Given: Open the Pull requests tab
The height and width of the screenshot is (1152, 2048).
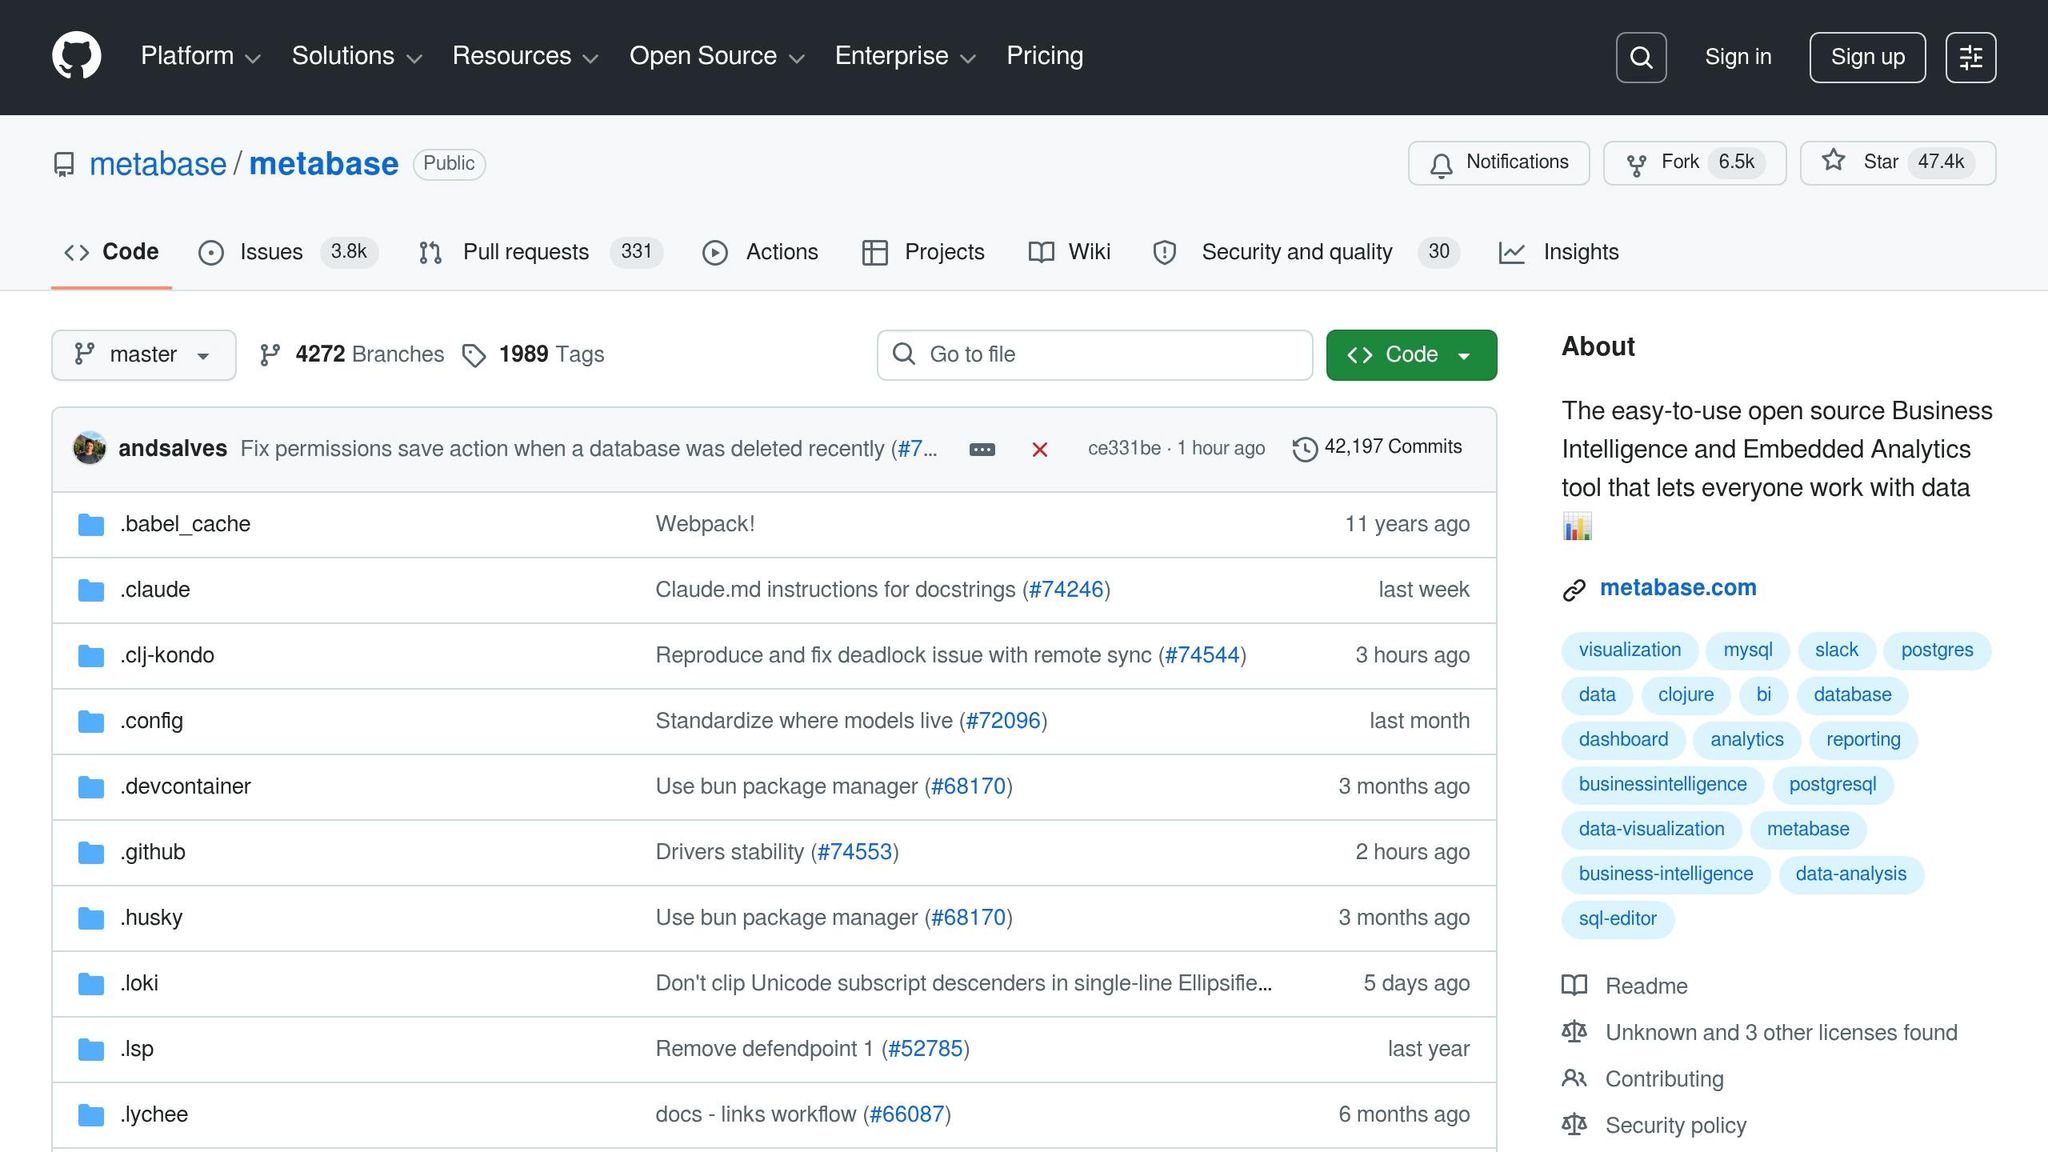Looking at the screenshot, I should [x=540, y=252].
